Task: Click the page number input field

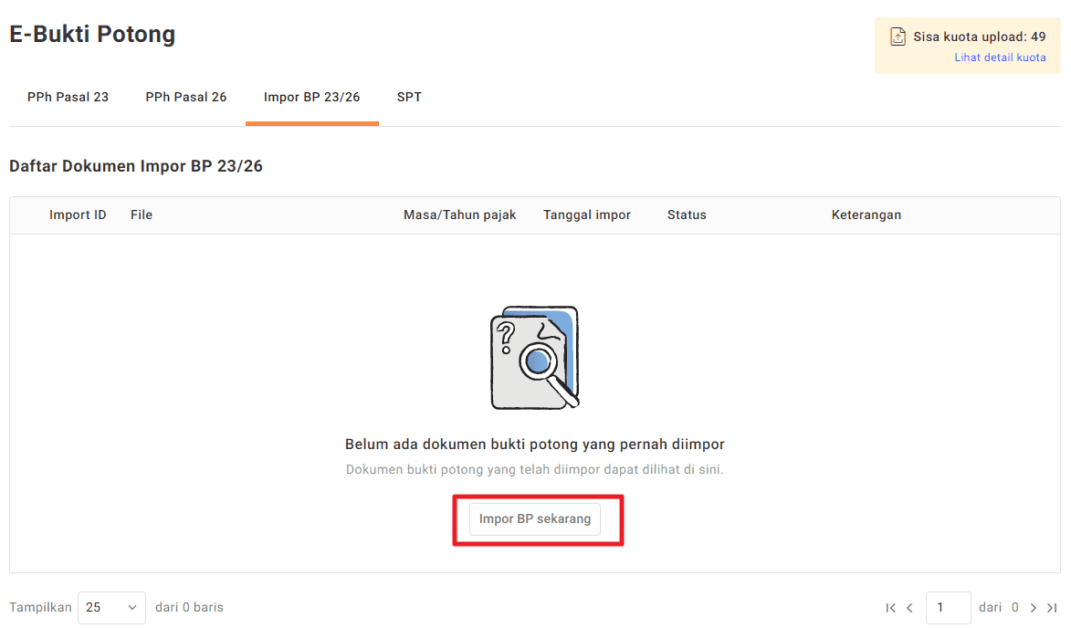Action: (948, 607)
